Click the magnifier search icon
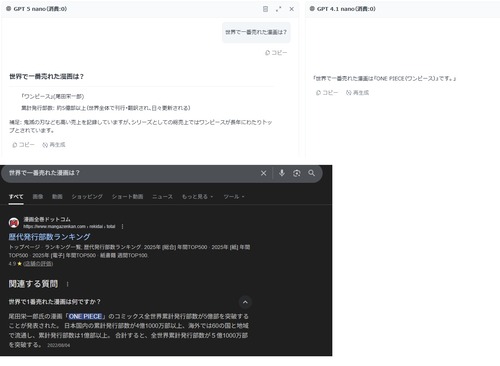The width and height of the screenshot is (500, 366). click(311, 173)
